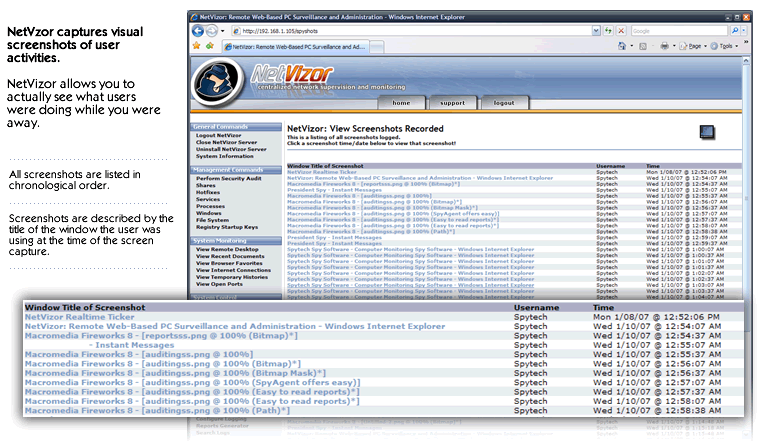Open Perform Security Audit link
Screen dimensions: 761x445
[229, 178]
